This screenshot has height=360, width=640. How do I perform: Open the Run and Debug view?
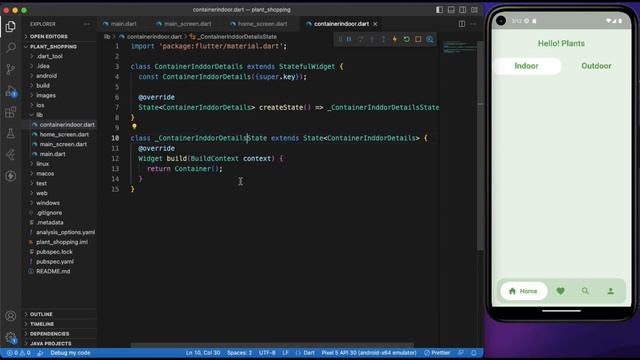(11, 91)
